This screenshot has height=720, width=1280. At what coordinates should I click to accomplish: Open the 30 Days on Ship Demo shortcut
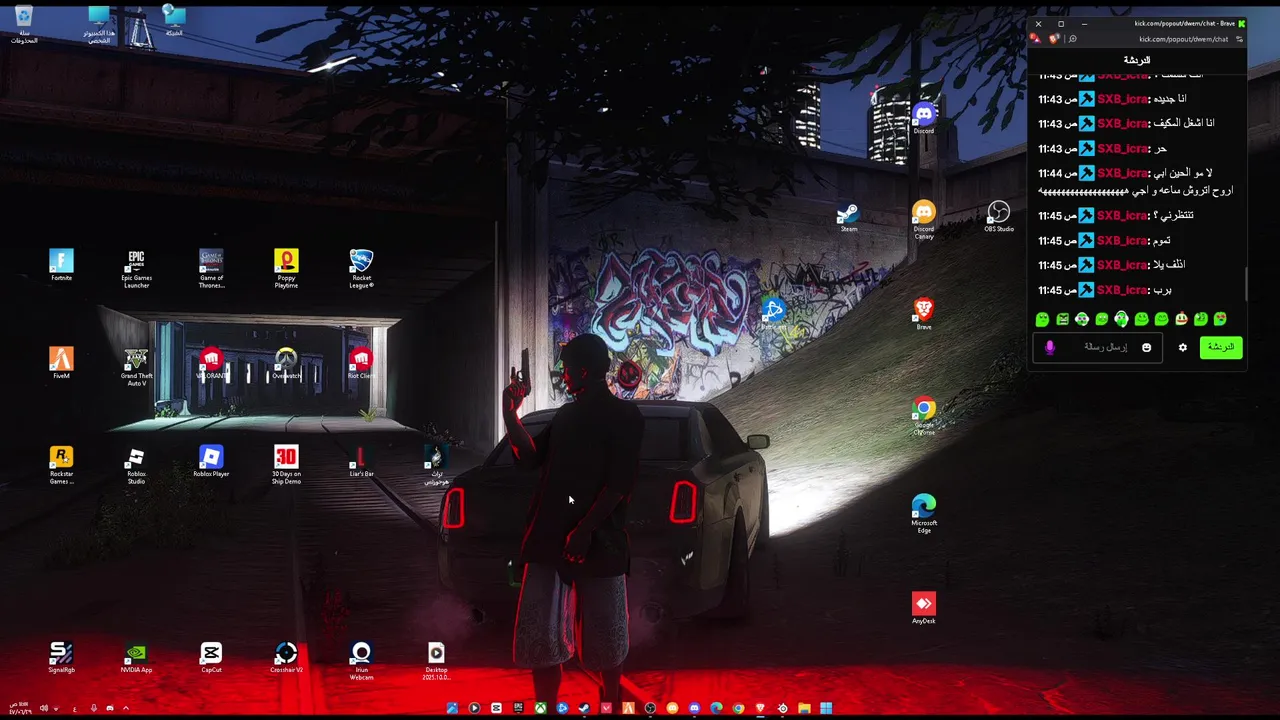[x=286, y=465]
